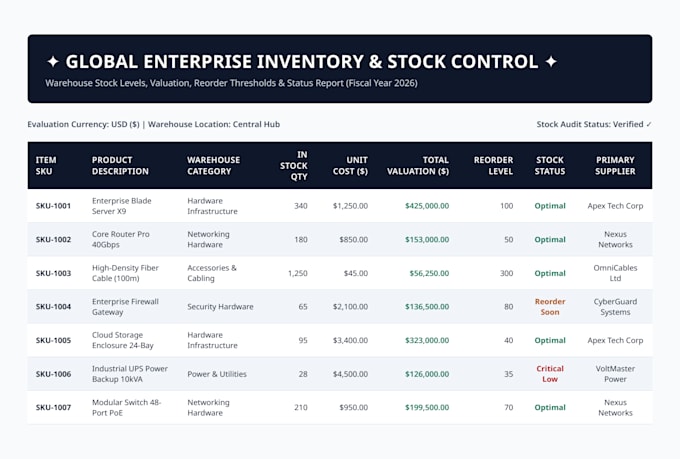Screen dimensions: 680x459
Task: Click the UNIT COST ($) column header
Action: 350,166
